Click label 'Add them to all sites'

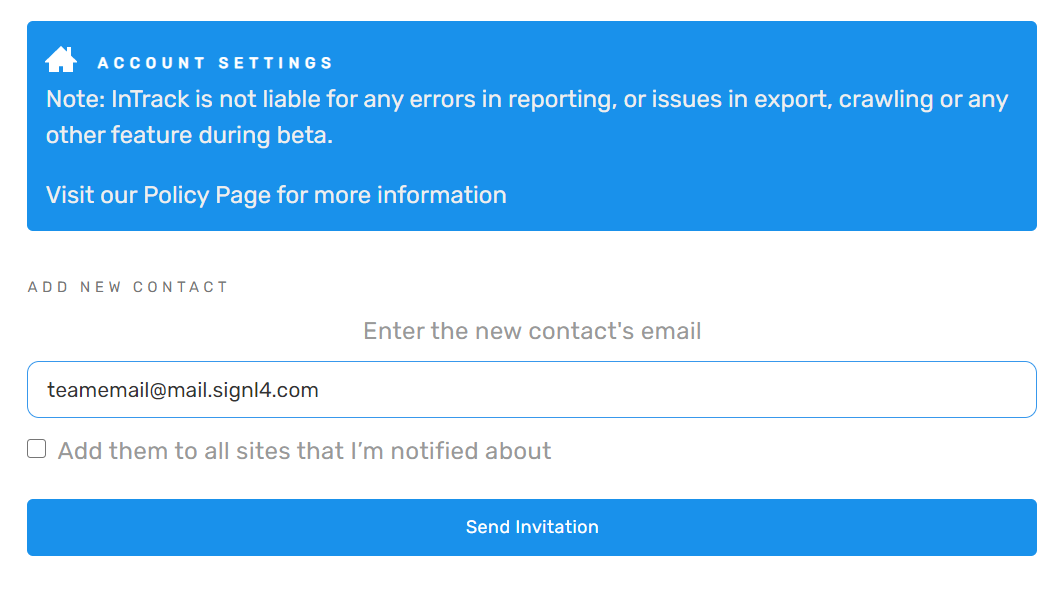[304, 451]
